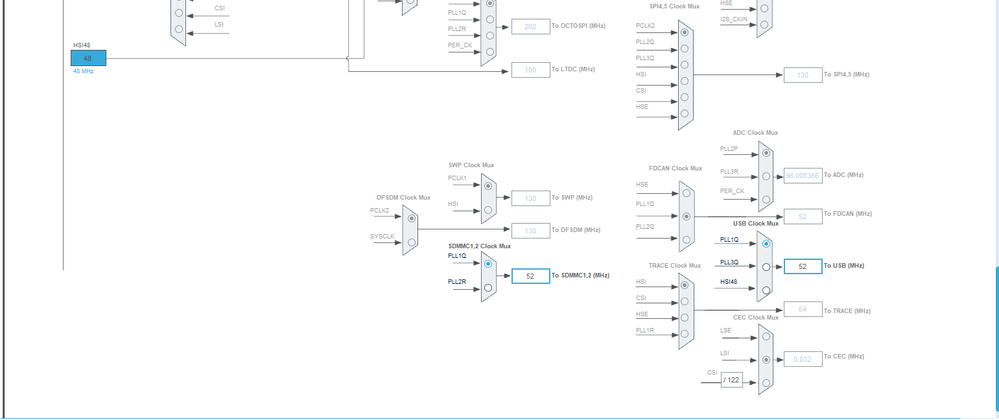This screenshot has width=999, height=420.
Task: Select HSE in FDCAN Clock Mux
Action: coord(686,192)
